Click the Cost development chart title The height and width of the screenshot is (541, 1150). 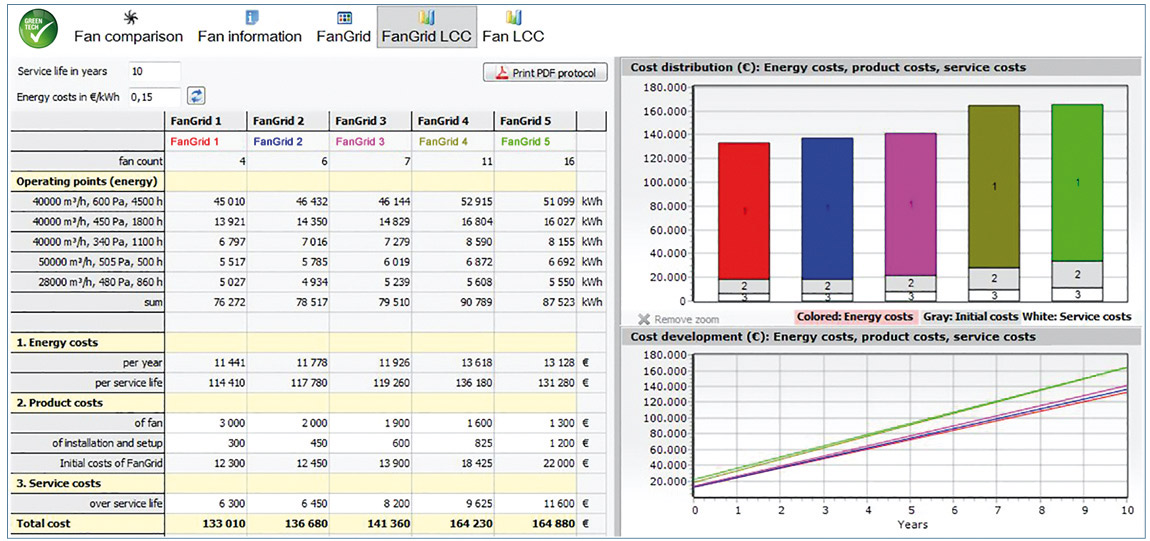[833, 336]
